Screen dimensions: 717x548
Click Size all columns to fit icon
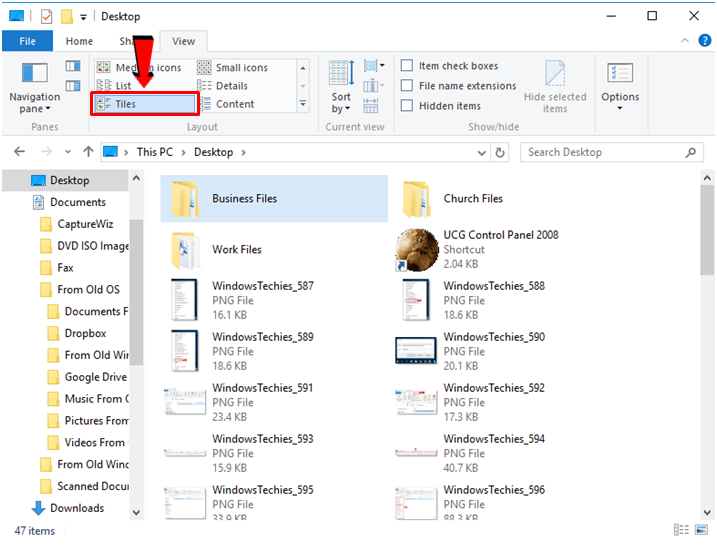(370, 105)
